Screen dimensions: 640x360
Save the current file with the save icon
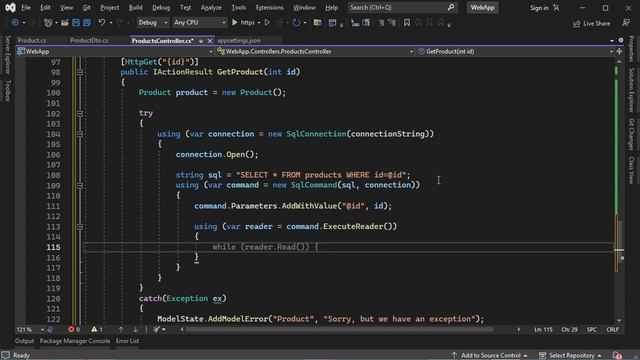[76, 23]
